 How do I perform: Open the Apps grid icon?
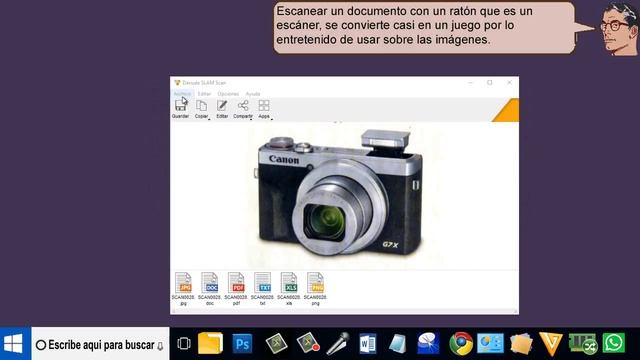click(x=264, y=106)
